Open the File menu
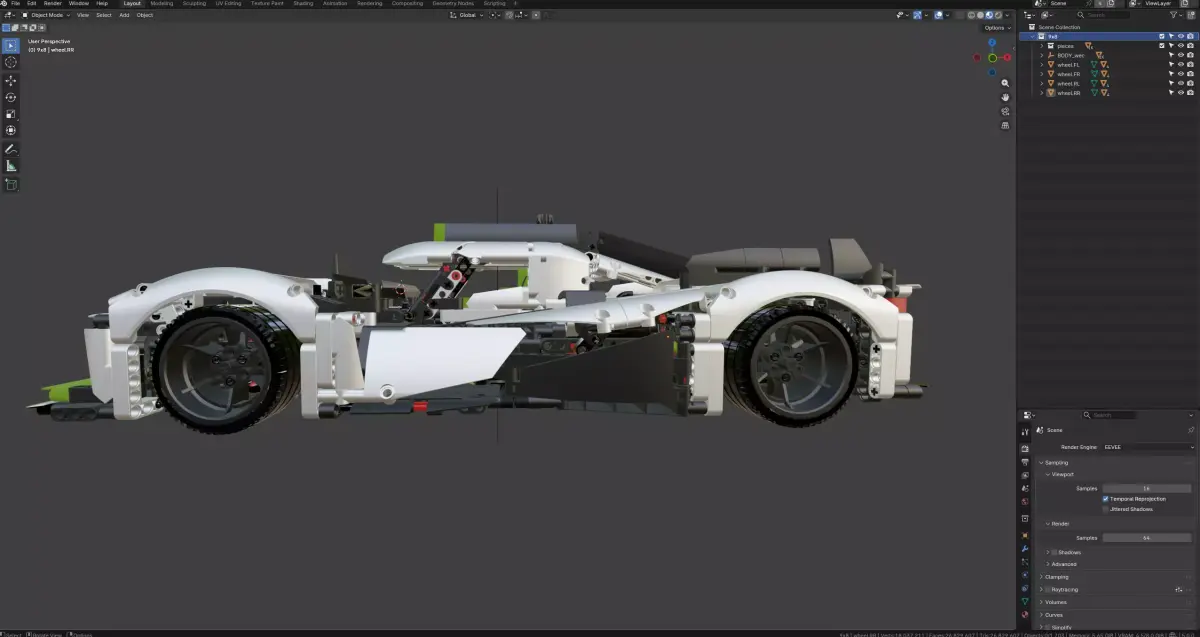The width and height of the screenshot is (1200, 637). pos(15,3)
